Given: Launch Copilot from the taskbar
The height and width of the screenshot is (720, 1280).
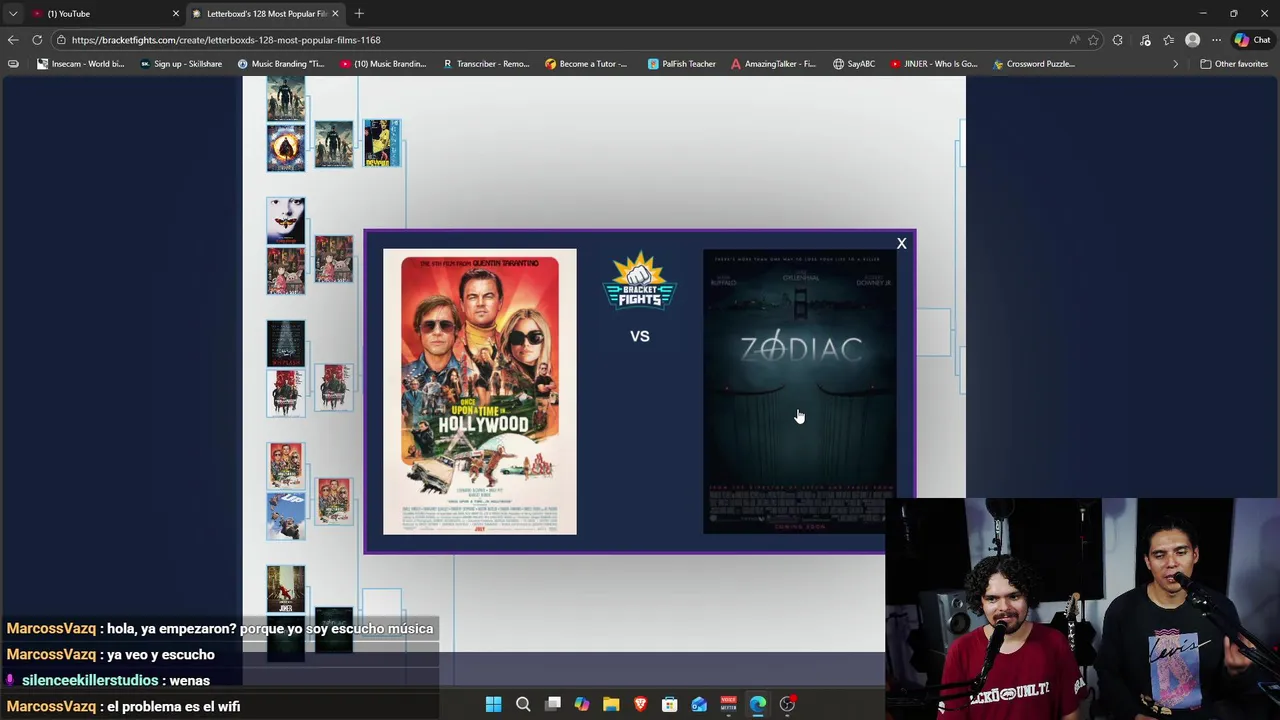Looking at the screenshot, I should [582, 705].
